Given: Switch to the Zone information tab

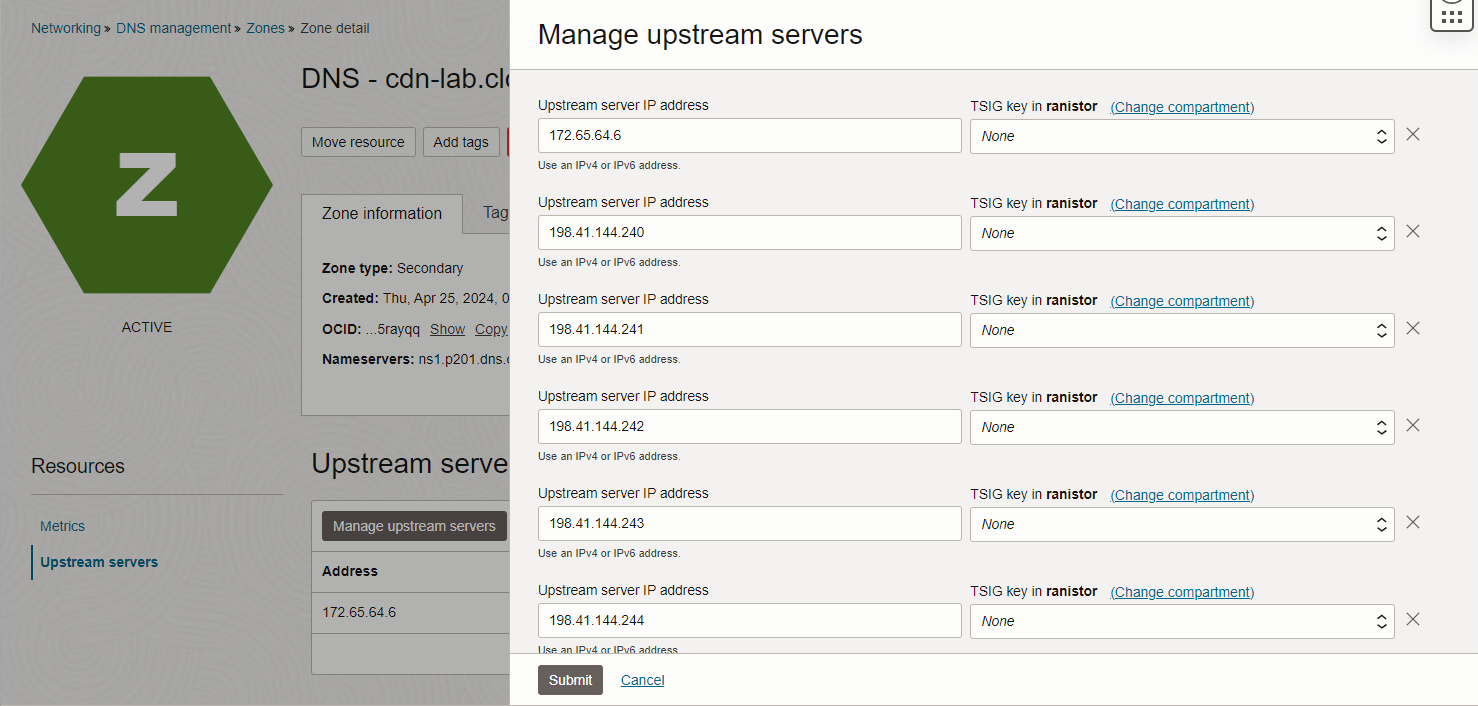Looking at the screenshot, I should pyautogui.click(x=381, y=213).
